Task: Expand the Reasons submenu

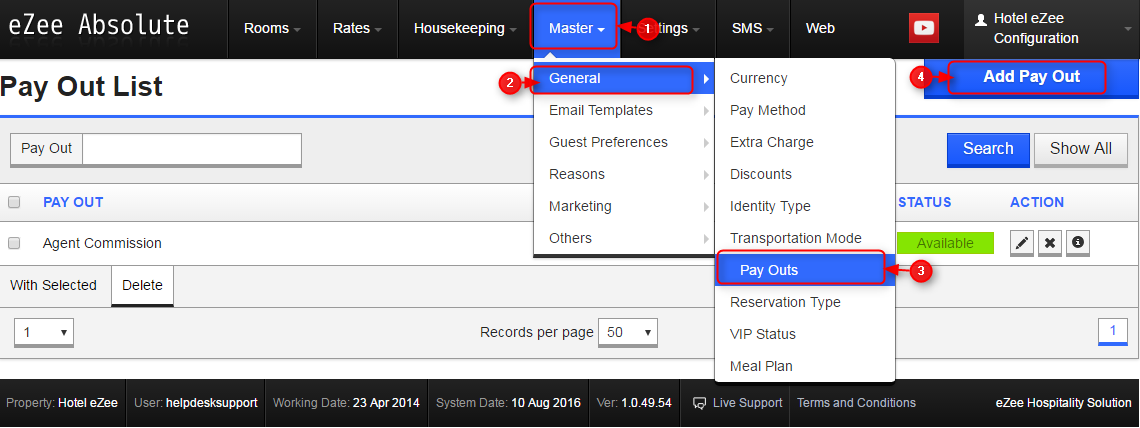Action: pos(624,174)
